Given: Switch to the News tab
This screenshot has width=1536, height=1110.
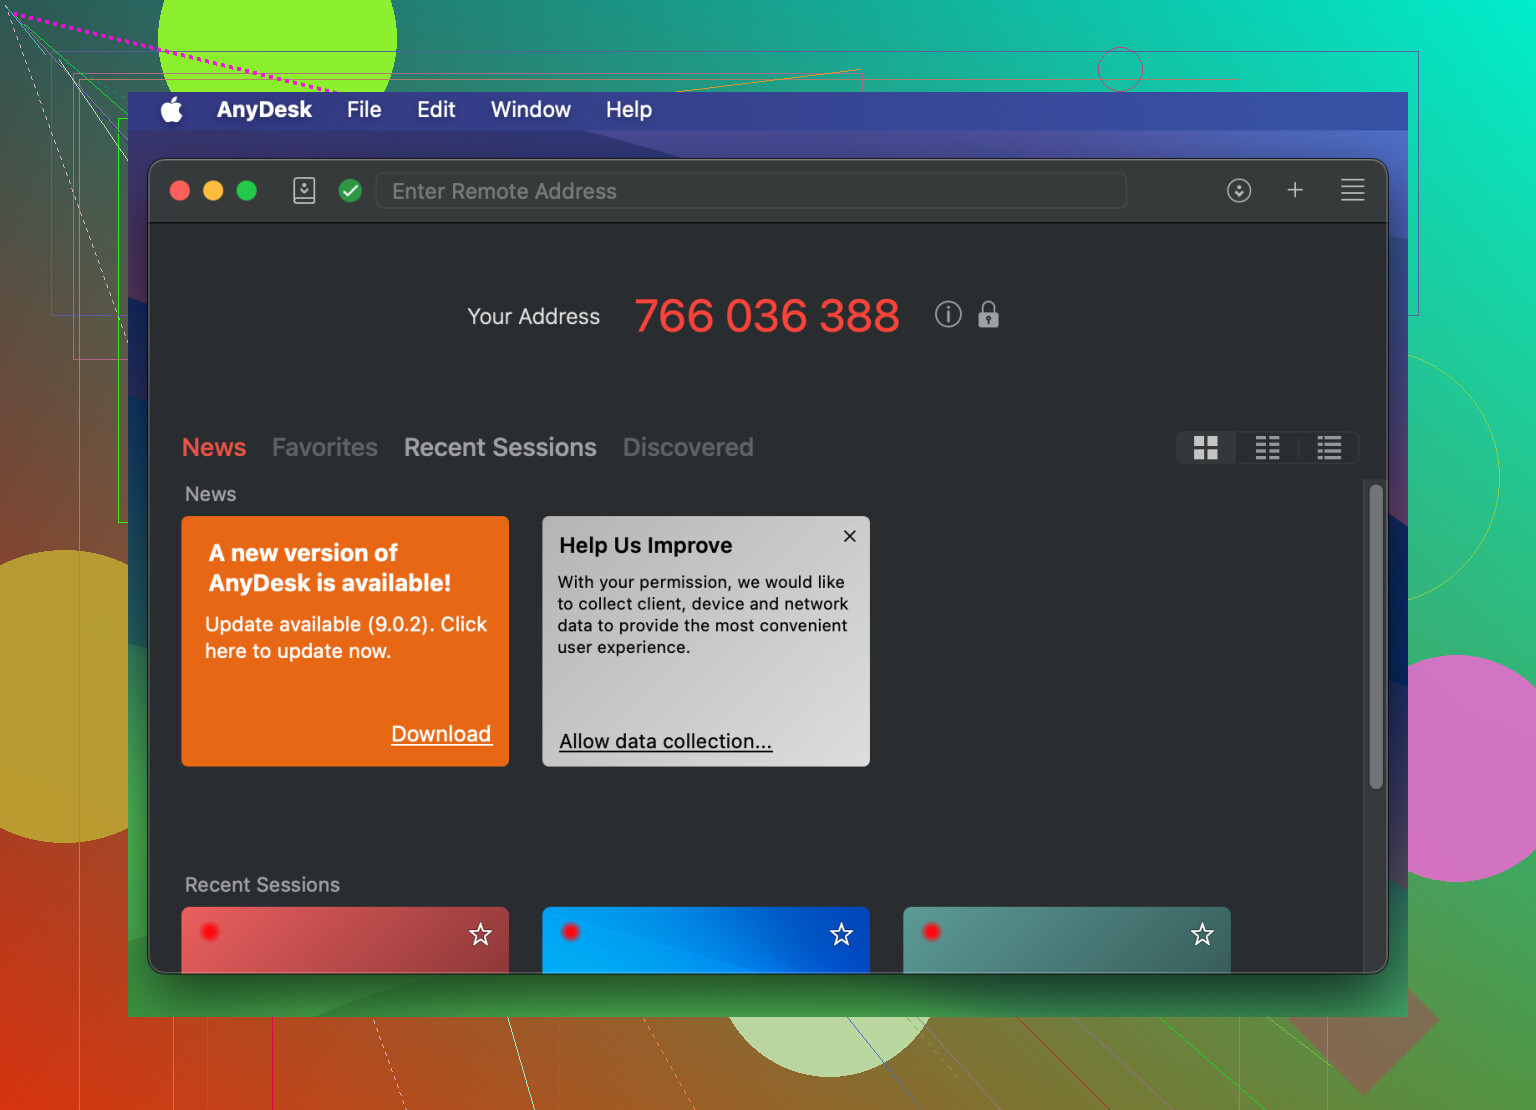Looking at the screenshot, I should pyautogui.click(x=214, y=447).
